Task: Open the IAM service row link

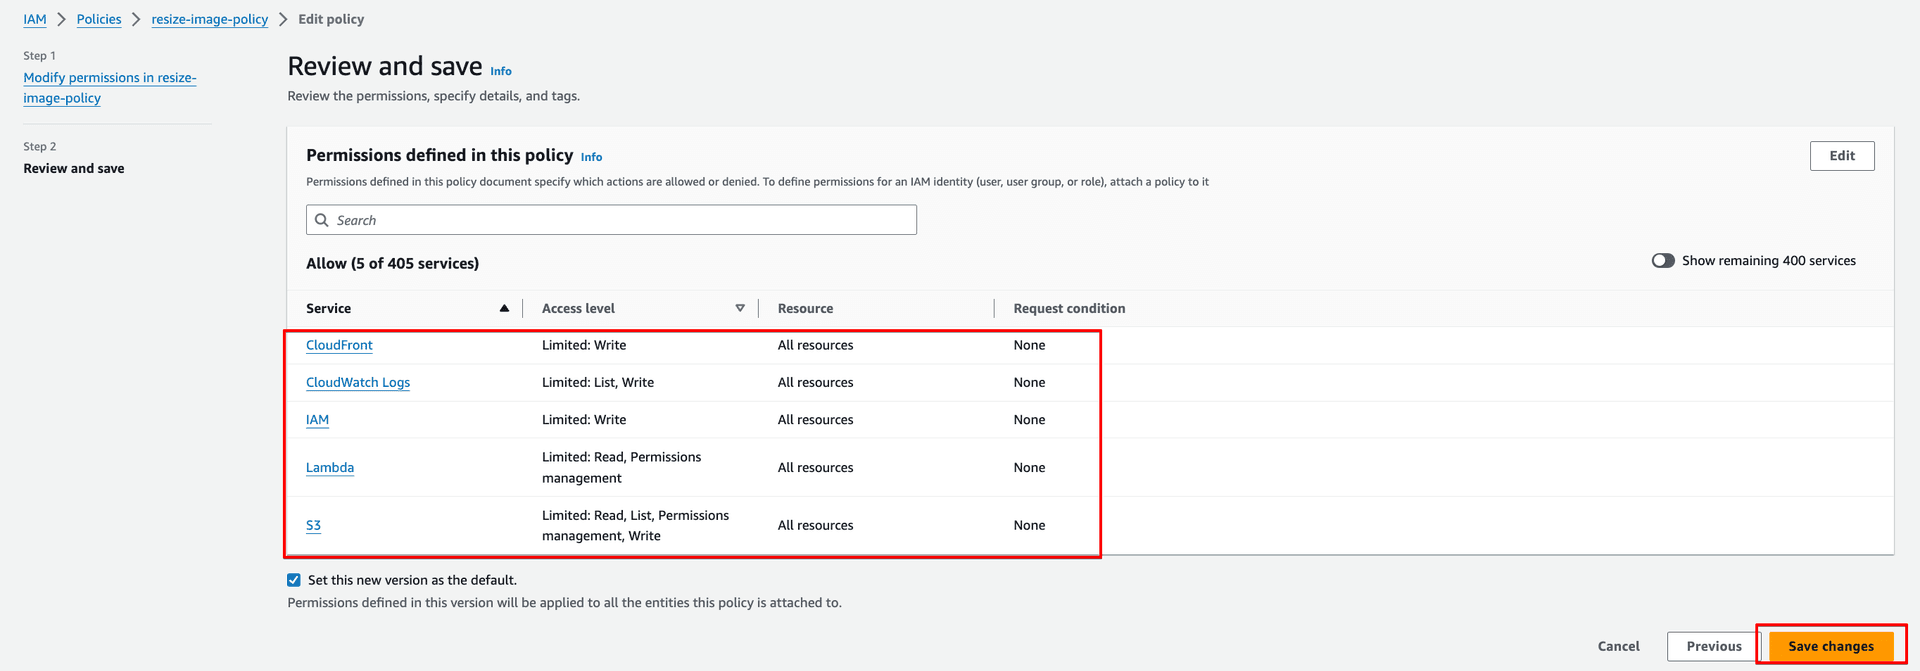Action: (x=317, y=420)
